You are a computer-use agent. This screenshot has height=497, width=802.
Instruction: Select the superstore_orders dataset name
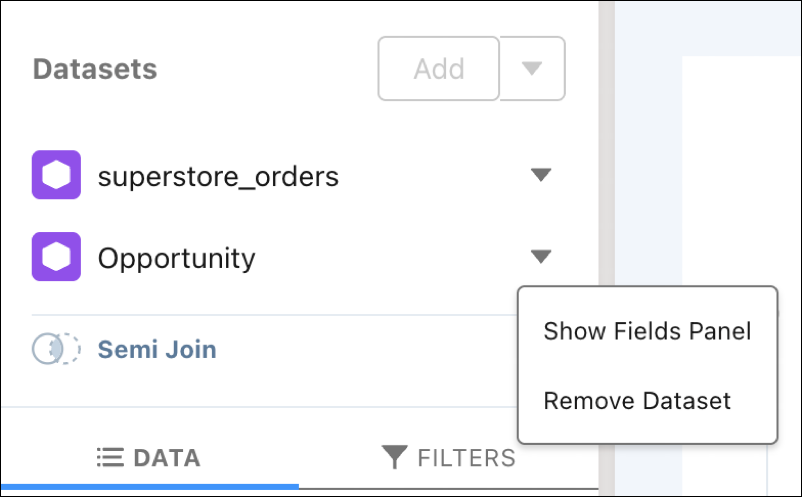pyautogui.click(x=218, y=177)
